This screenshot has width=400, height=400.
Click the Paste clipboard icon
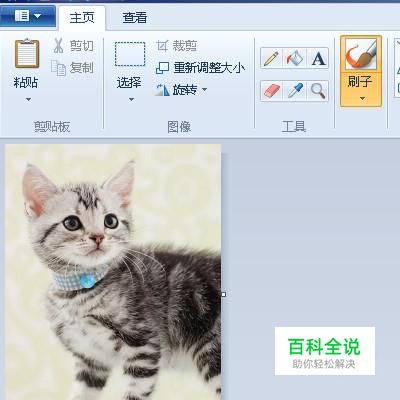click(x=27, y=54)
